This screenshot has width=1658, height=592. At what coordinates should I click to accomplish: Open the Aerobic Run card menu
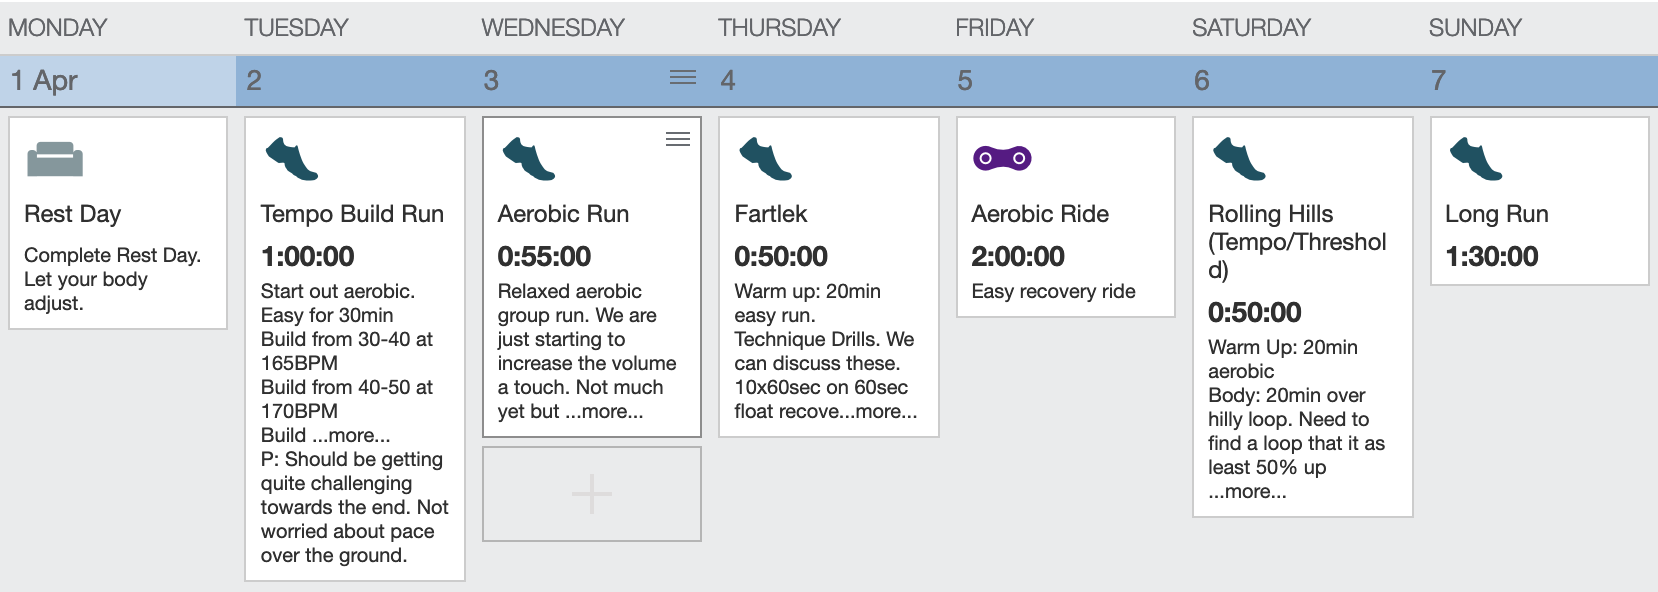678,139
